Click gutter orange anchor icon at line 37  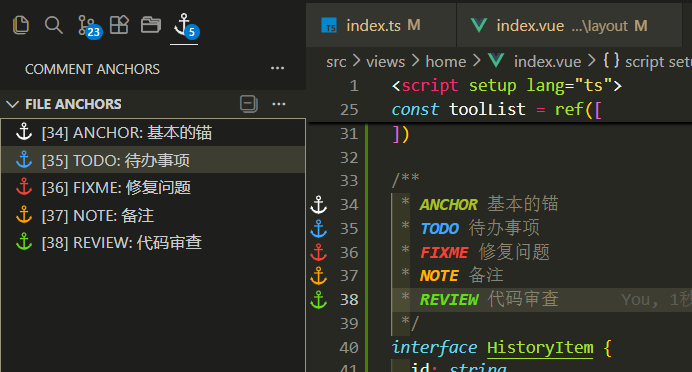[x=319, y=276]
